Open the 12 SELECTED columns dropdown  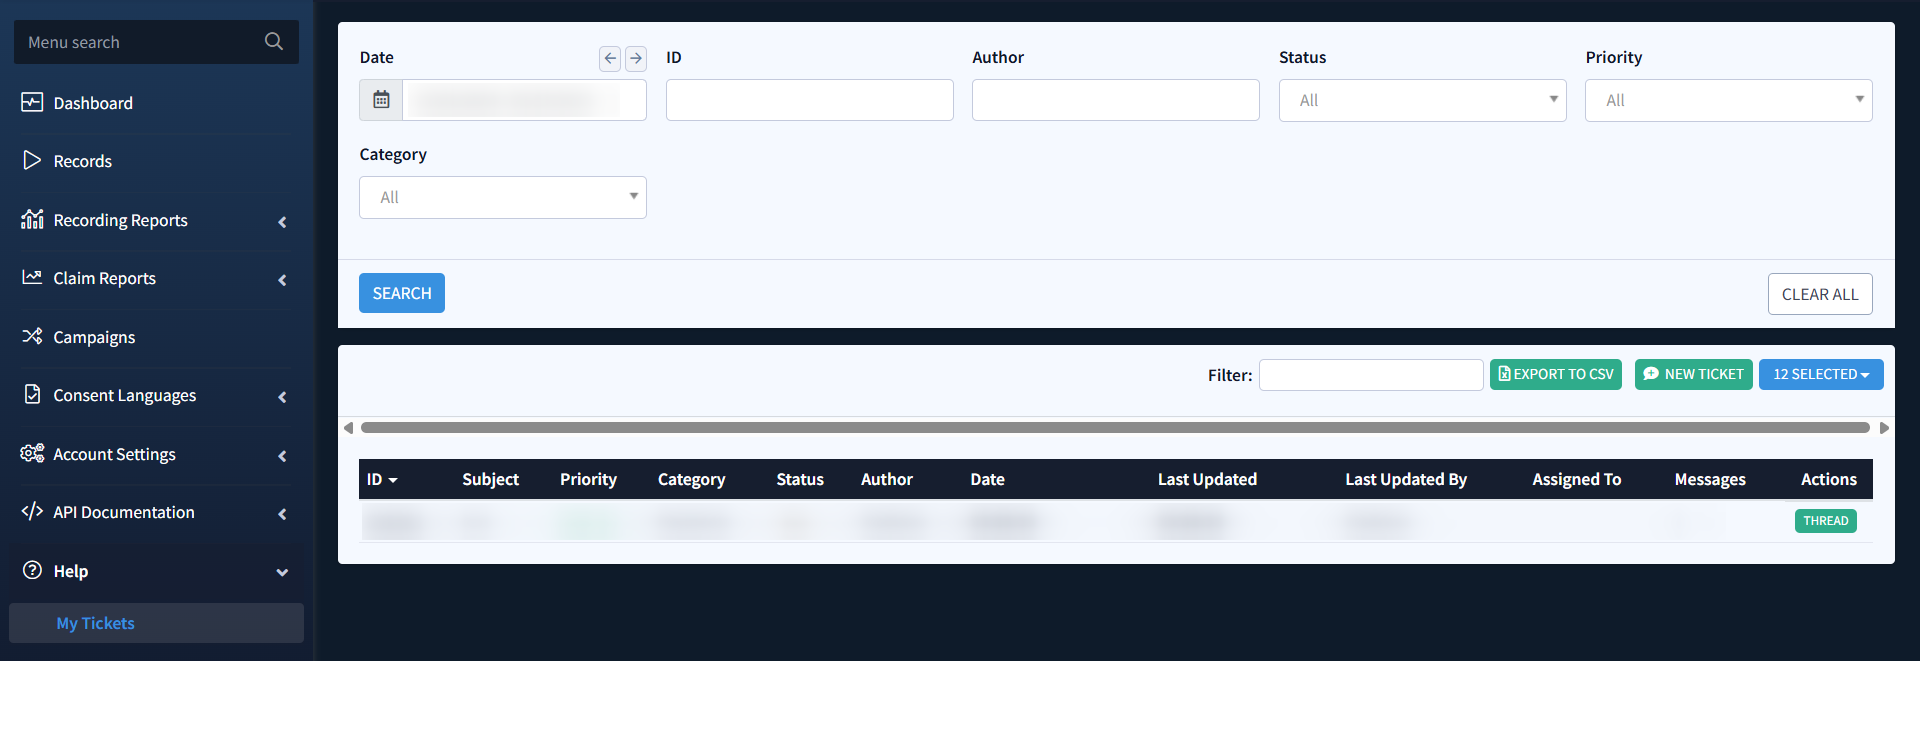(1820, 374)
